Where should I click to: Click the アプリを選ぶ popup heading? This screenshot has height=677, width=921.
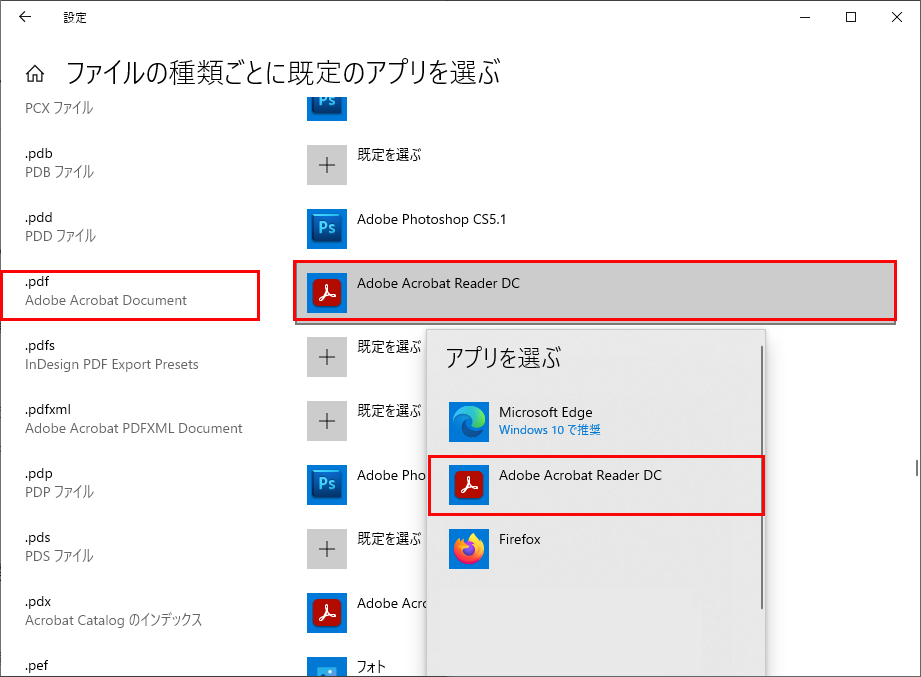[x=503, y=358]
